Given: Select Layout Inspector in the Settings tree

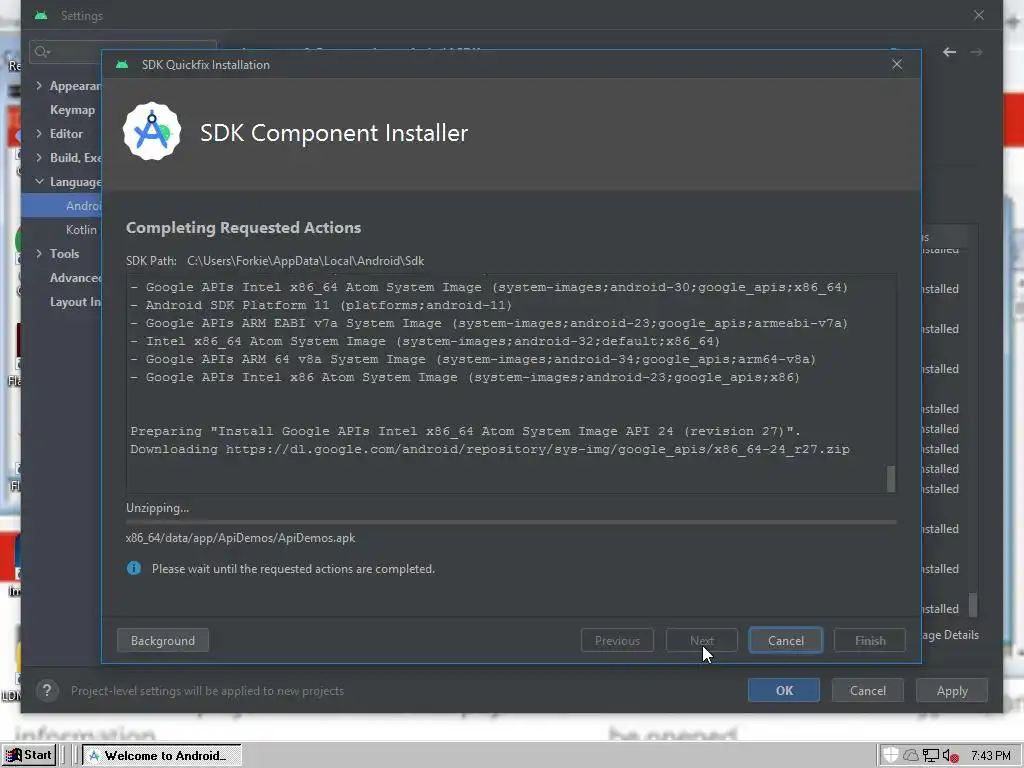Looking at the screenshot, I should [75, 302].
